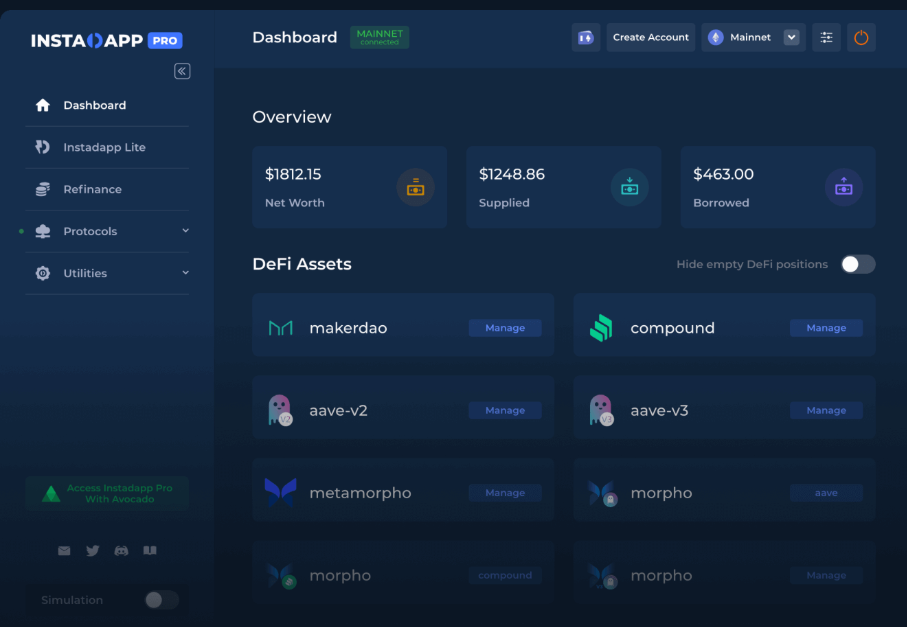This screenshot has height=627, width=907.
Task: Open the Mainnet network dropdown
Action: (x=753, y=38)
